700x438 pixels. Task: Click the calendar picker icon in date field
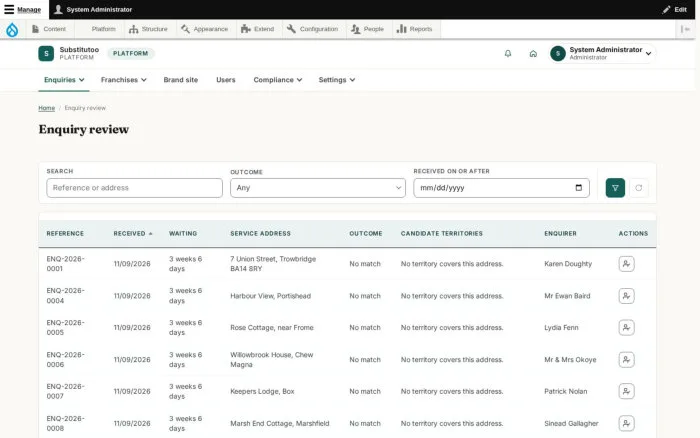point(579,188)
